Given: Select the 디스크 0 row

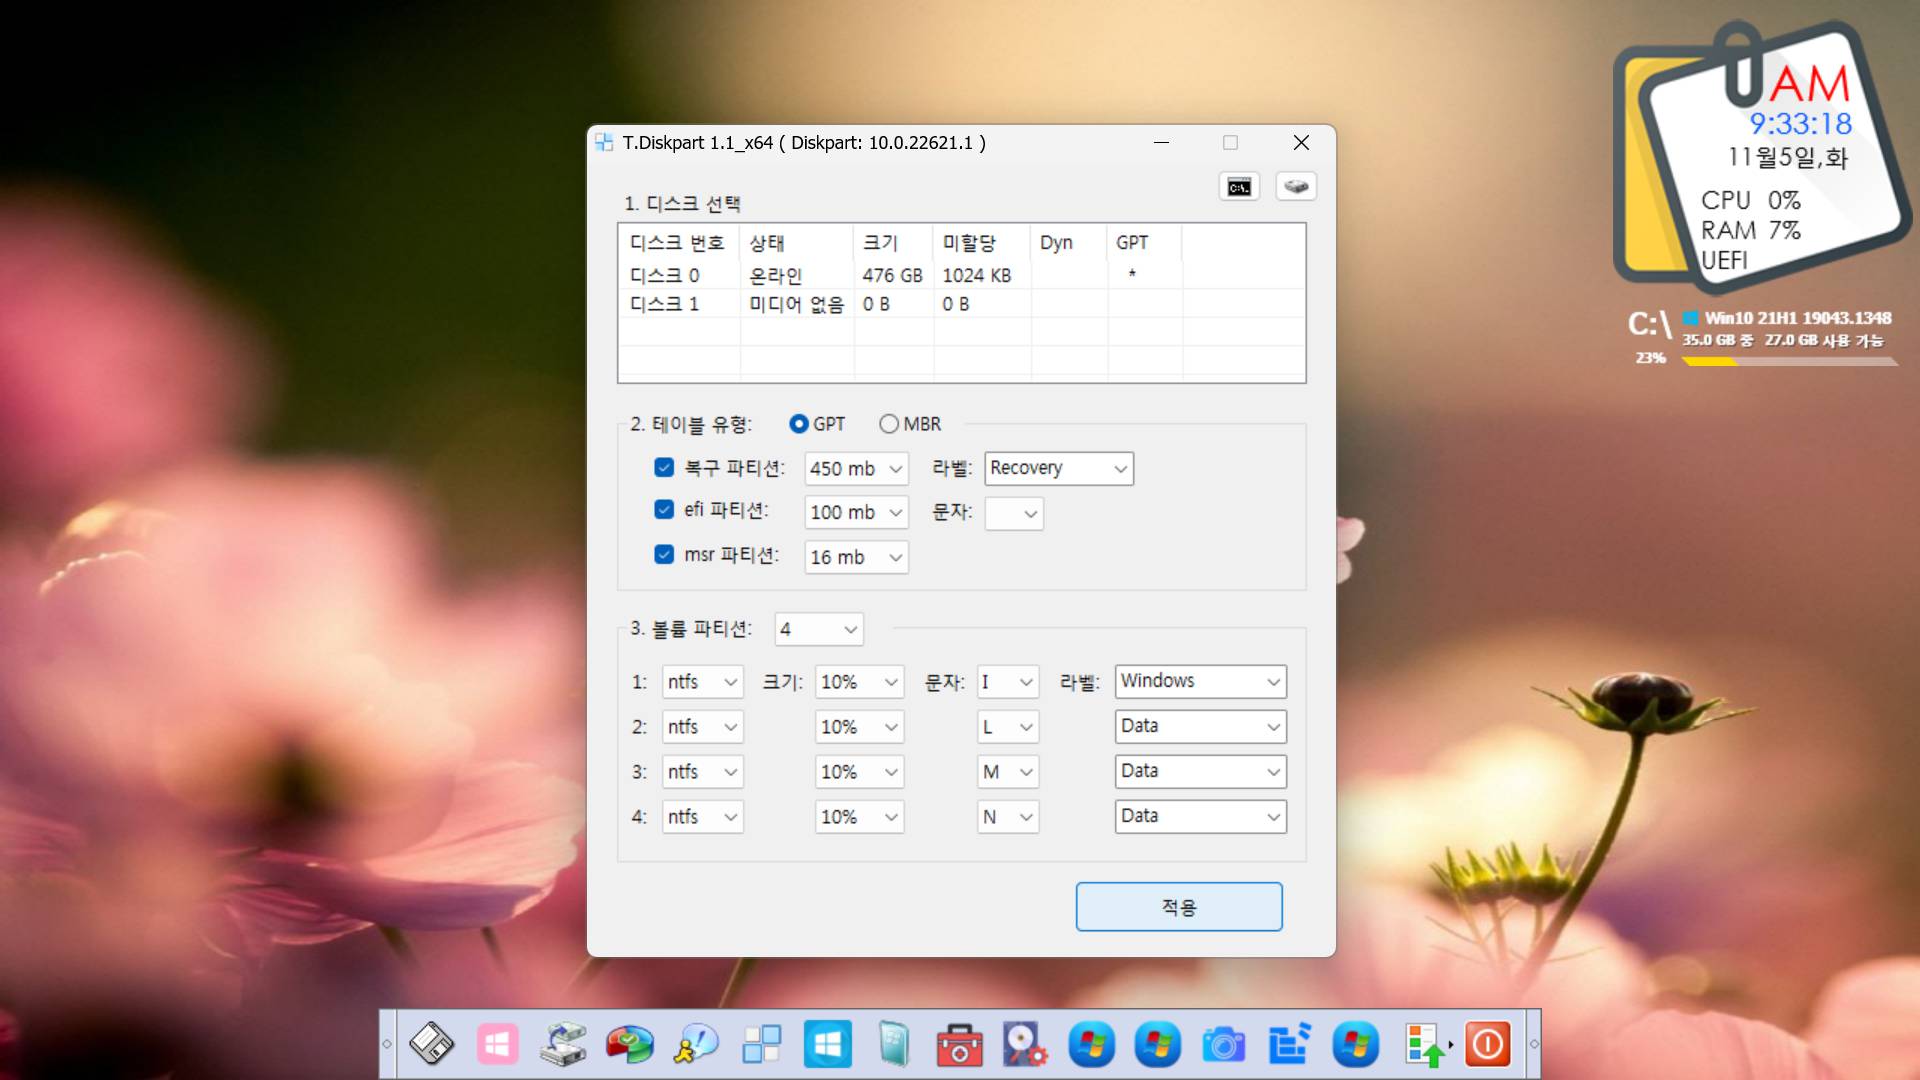Looking at the screenshot, I should 961,275.
